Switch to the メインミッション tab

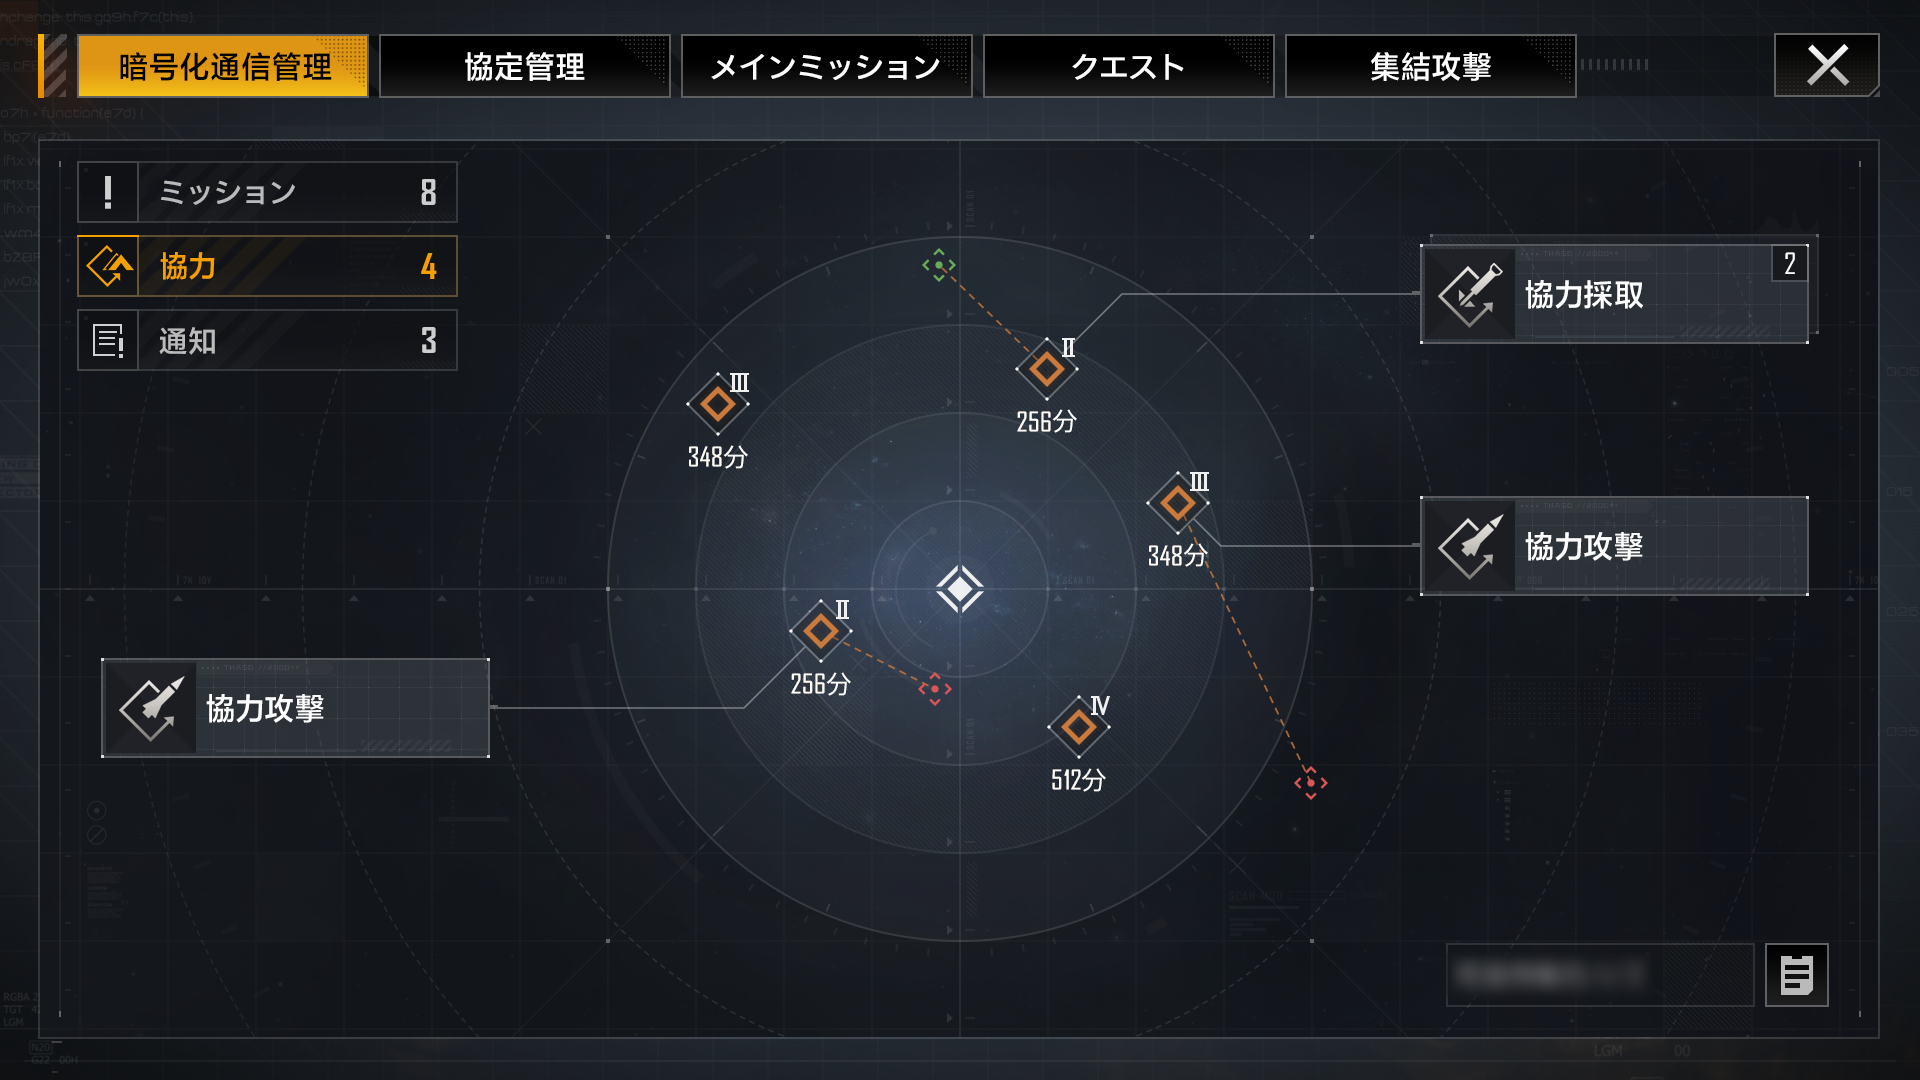click(827, 66)
